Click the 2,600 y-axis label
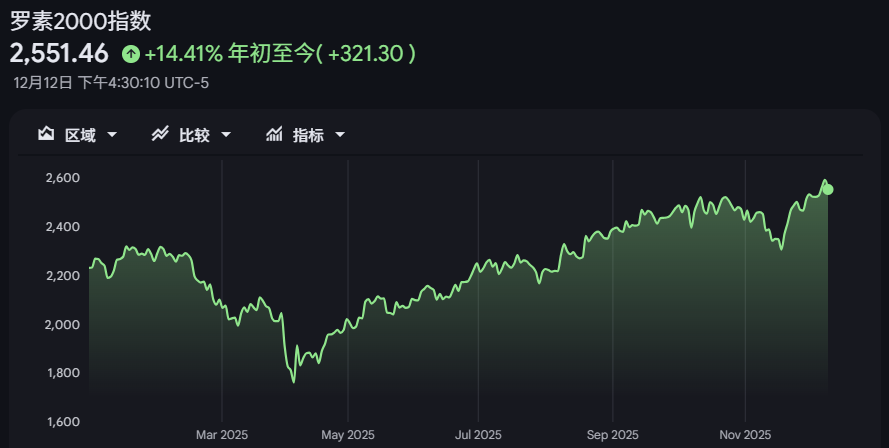Screen dimensions: 889x448 (x=62, y=177)
